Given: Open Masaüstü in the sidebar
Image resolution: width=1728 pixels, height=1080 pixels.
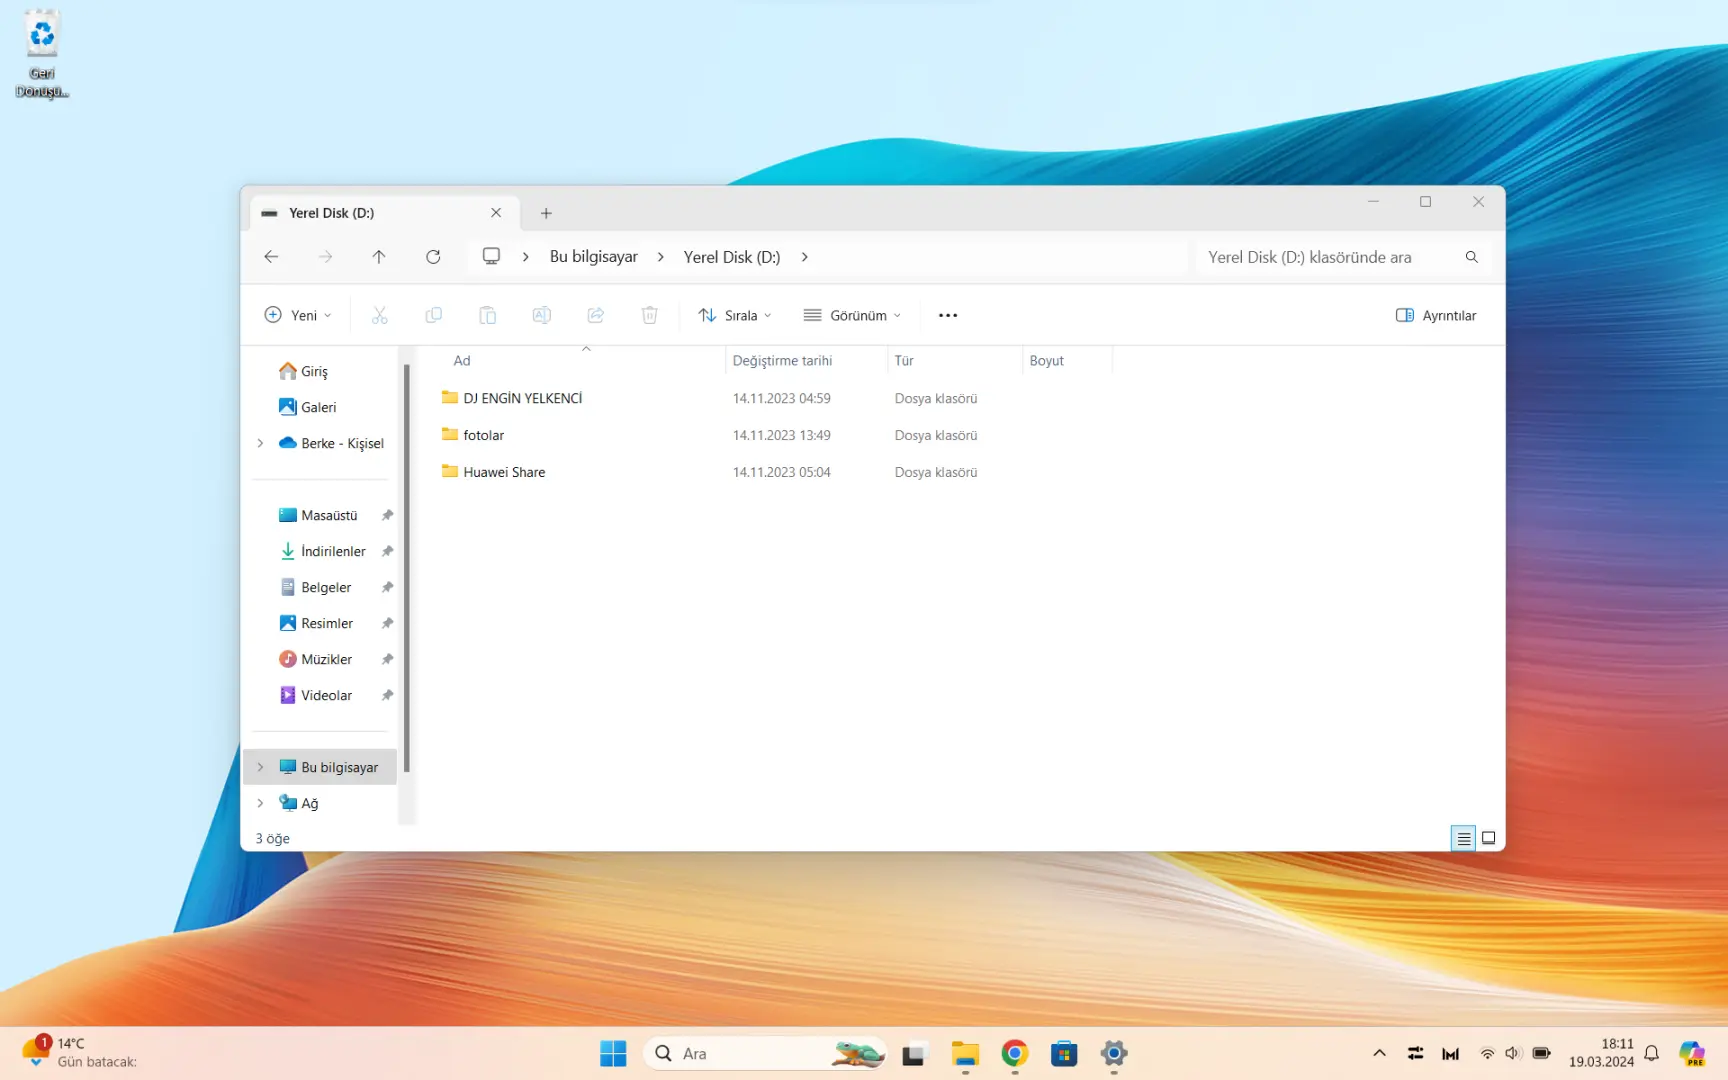Looking at the screenshot, I should tap(327, 515).
